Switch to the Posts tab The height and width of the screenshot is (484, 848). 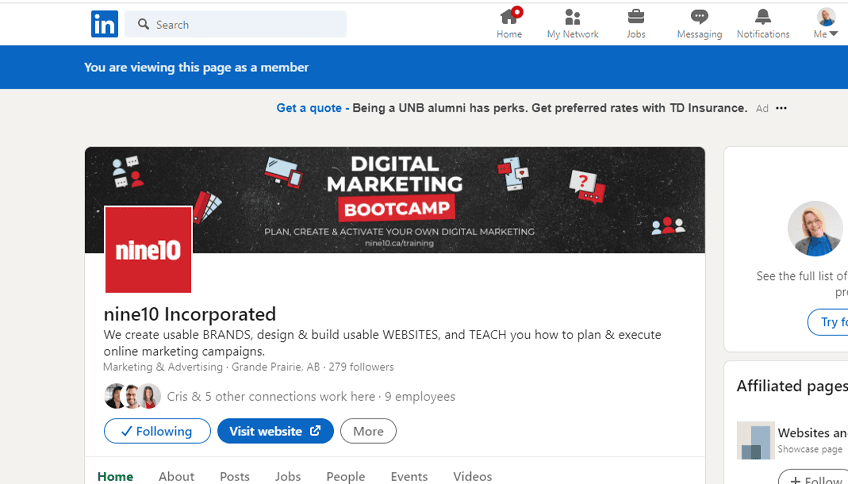click(x=235, y=476)
